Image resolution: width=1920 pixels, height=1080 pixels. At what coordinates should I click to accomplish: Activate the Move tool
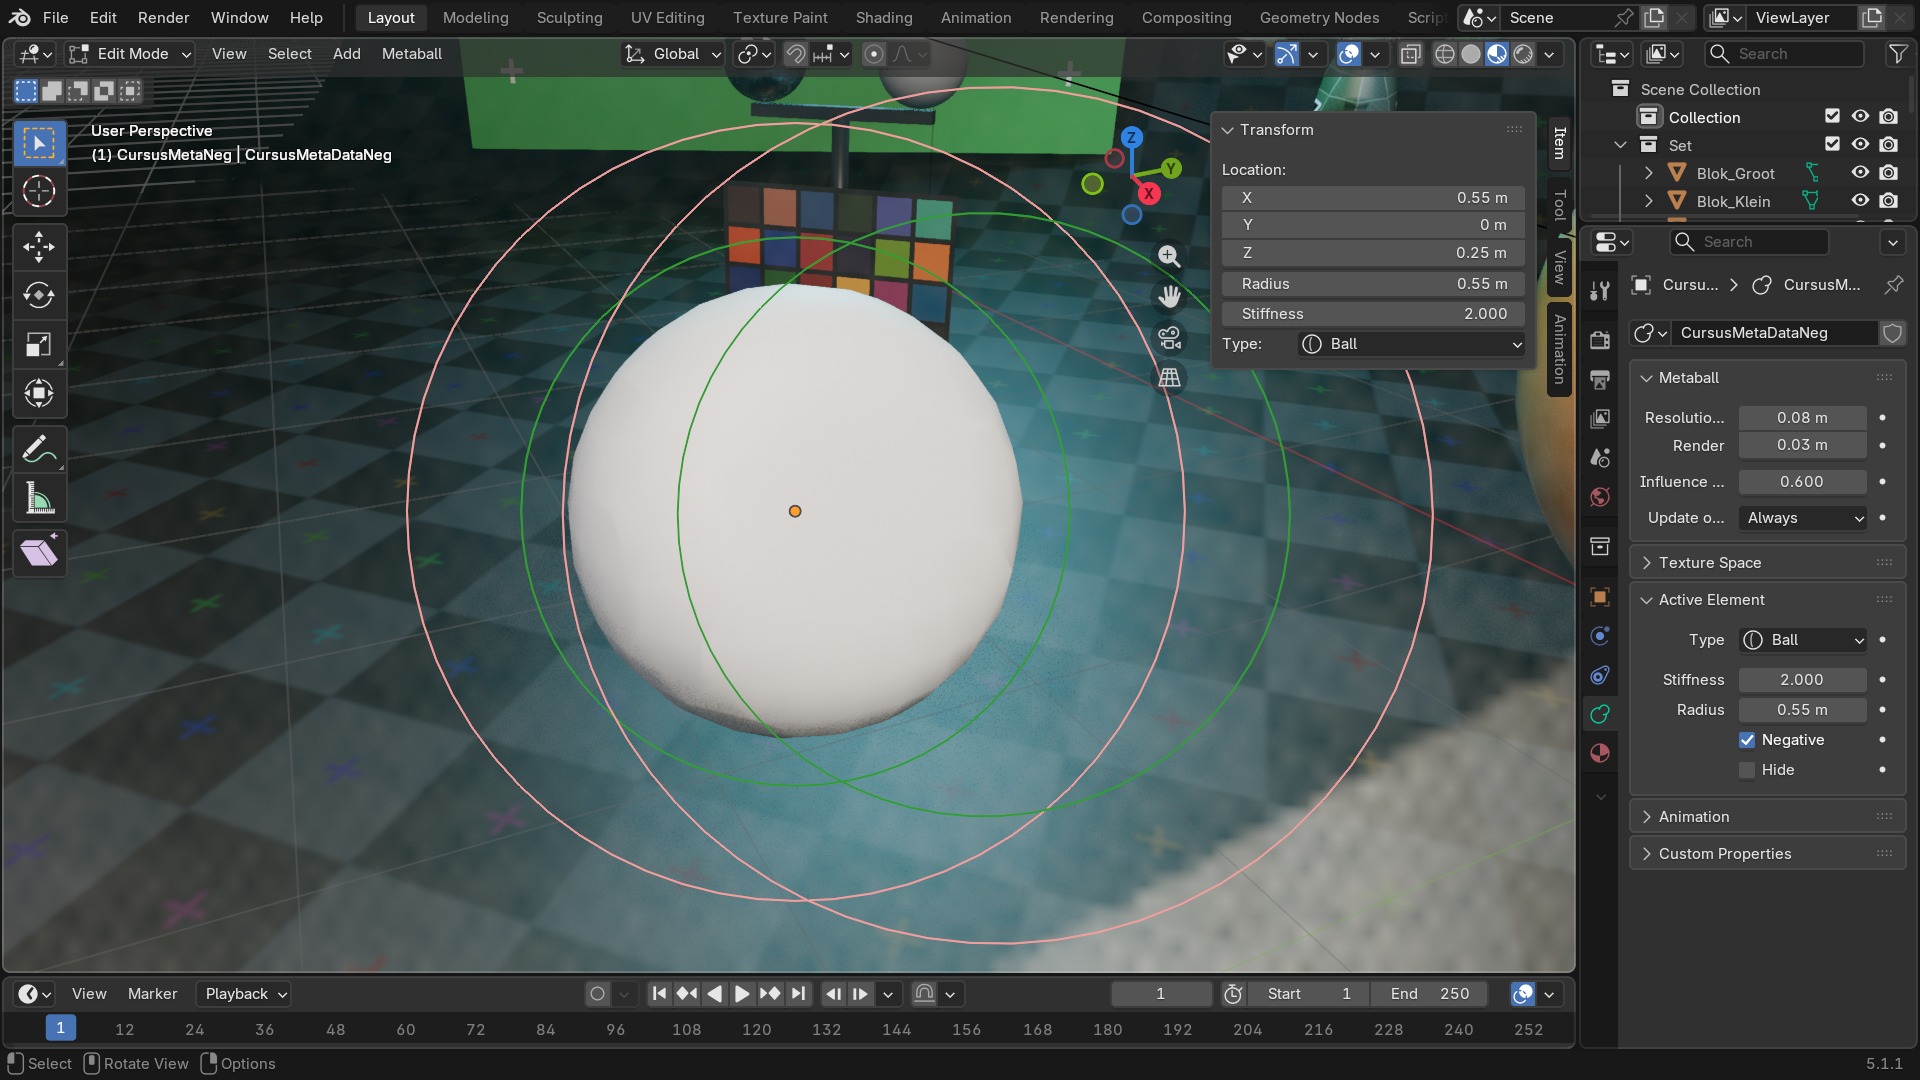[x=39, y=247]
